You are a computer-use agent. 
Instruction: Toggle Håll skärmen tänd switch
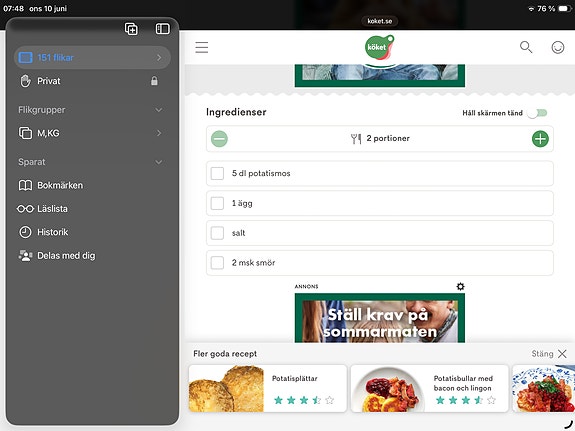(x=538, y=113)
